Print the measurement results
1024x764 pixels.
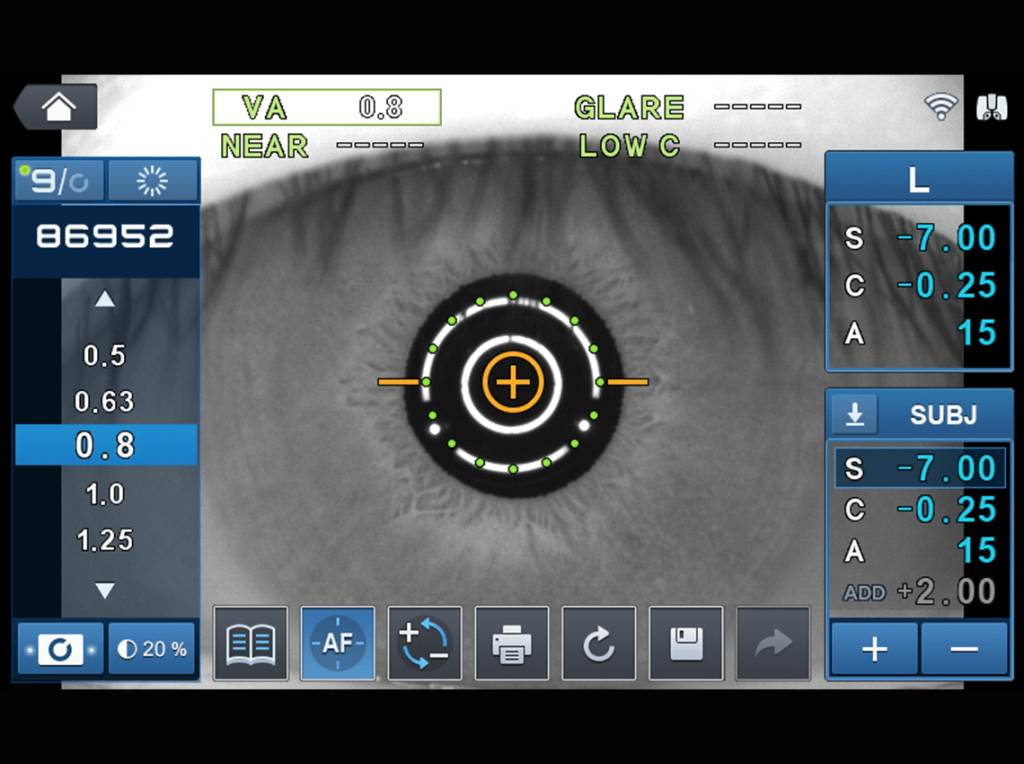(512, 643)
